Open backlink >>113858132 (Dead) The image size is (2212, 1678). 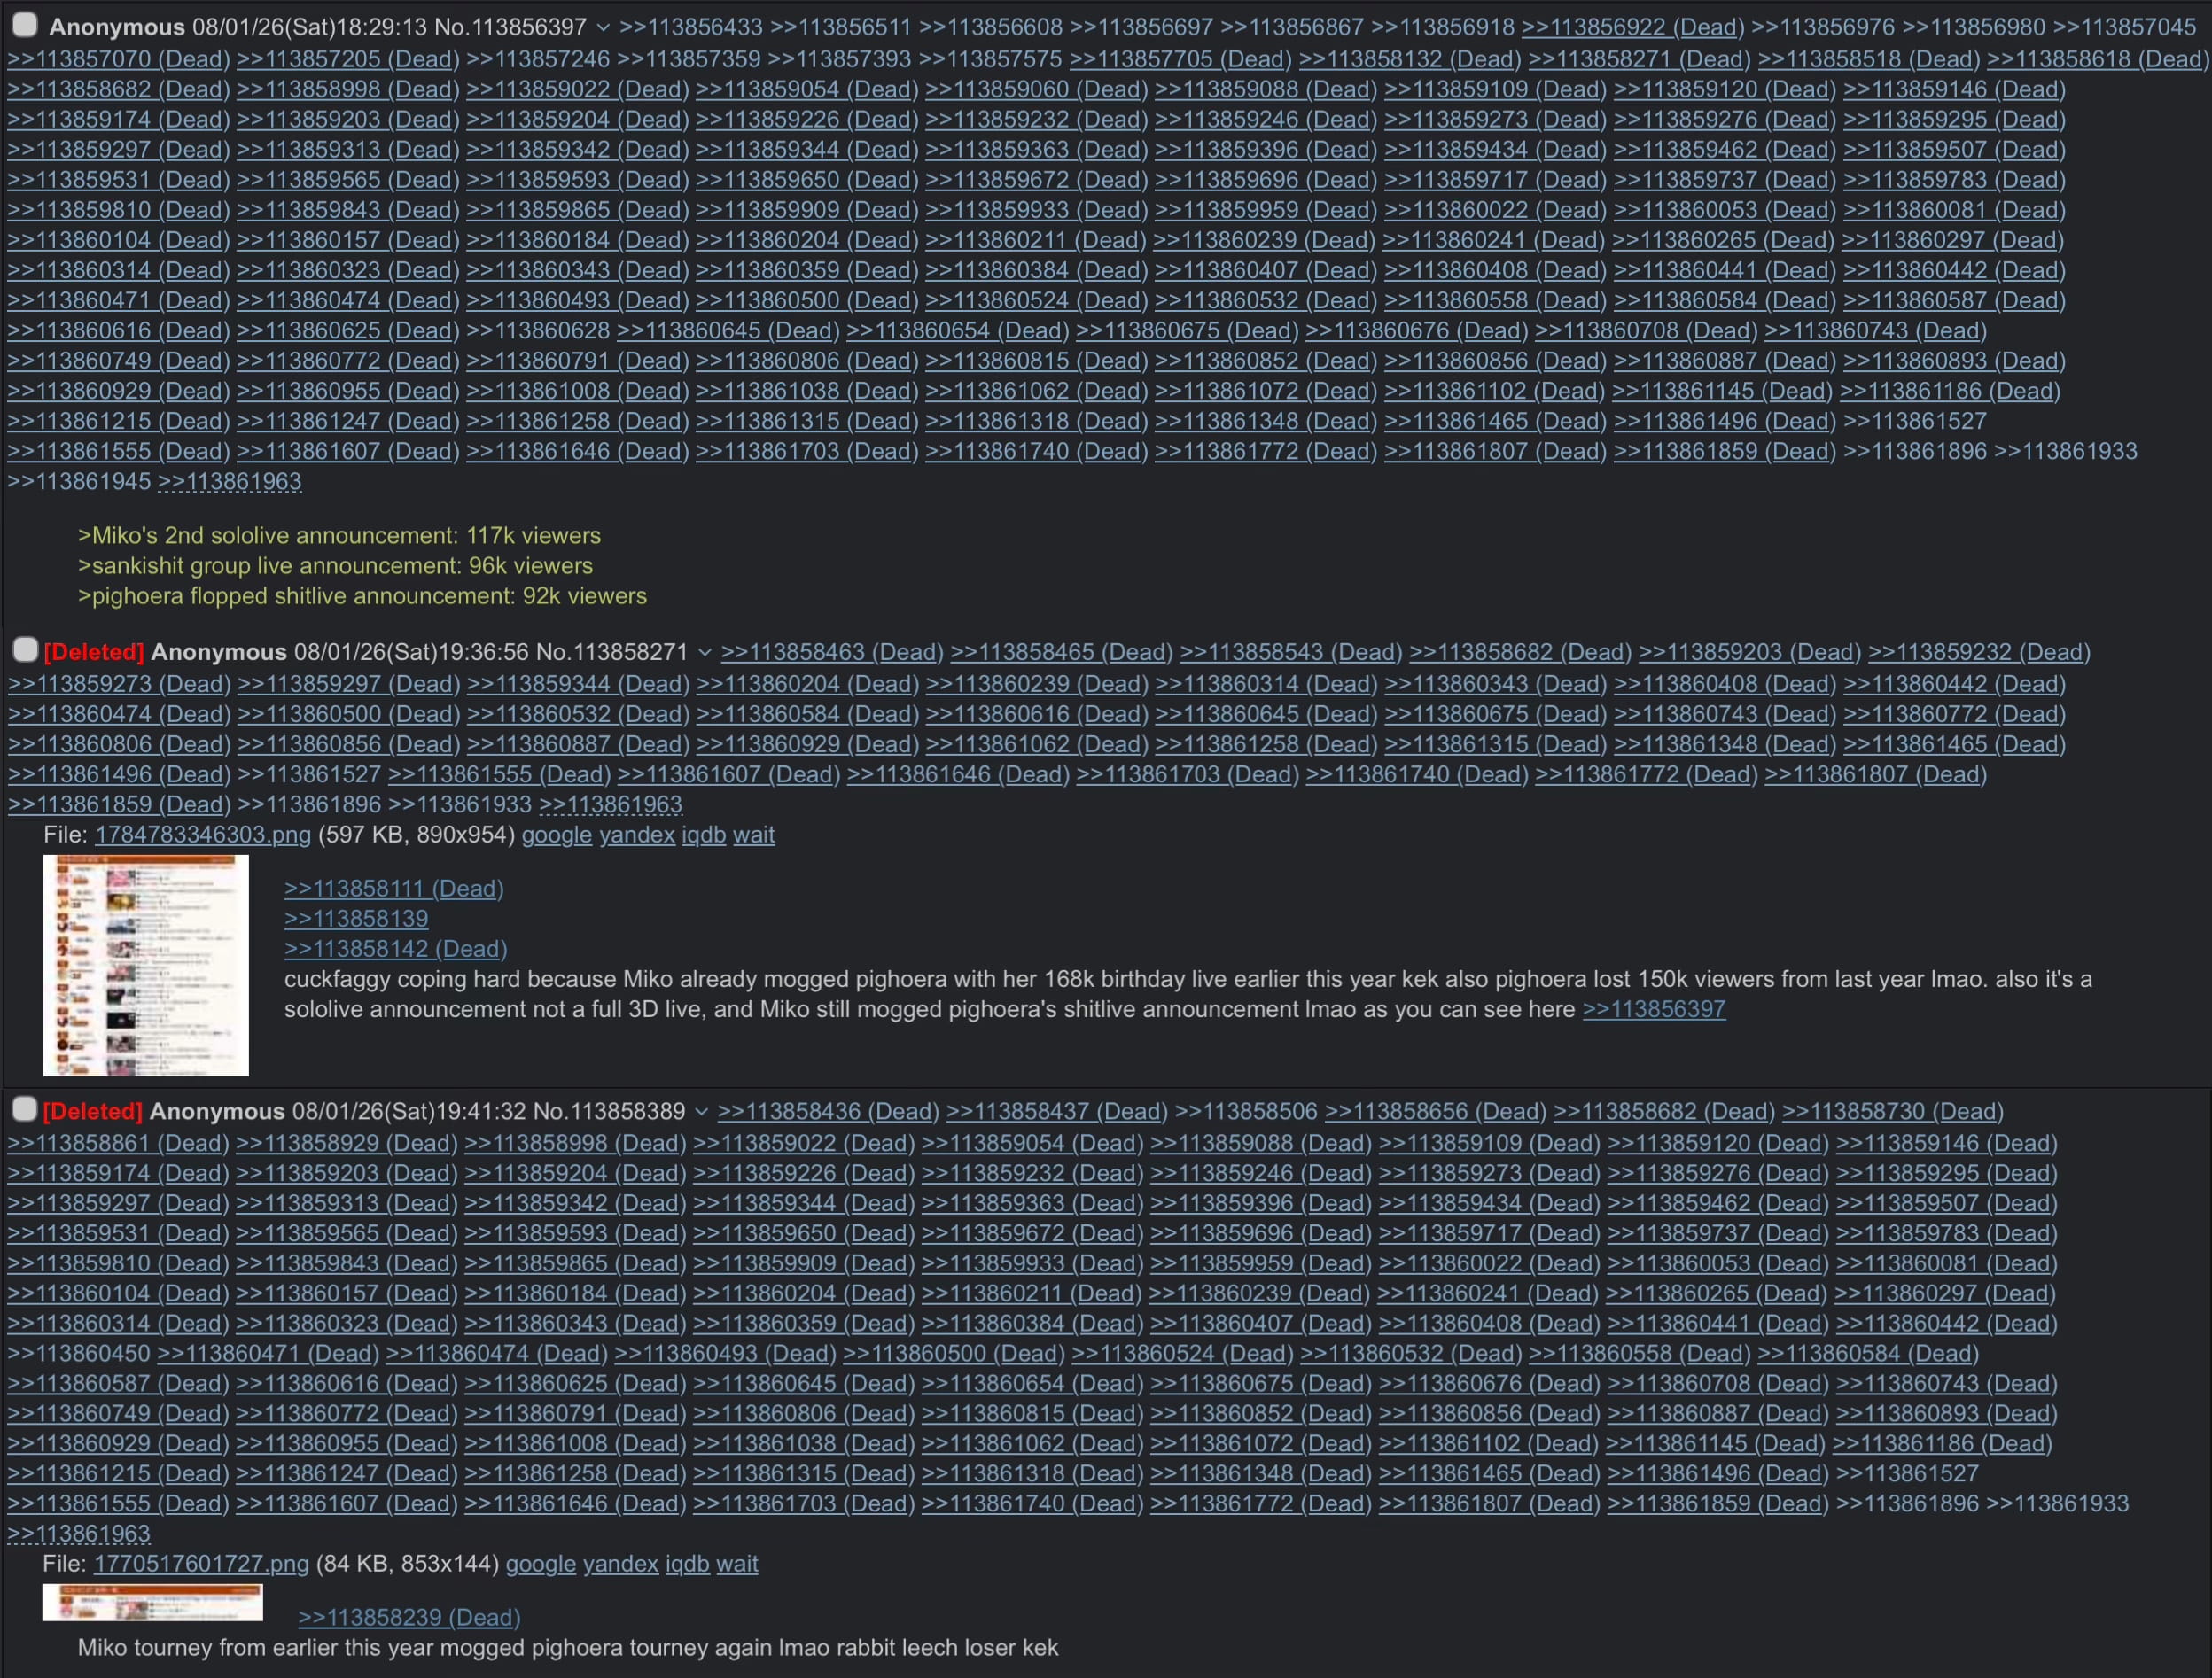click(x=1410, y=60)
